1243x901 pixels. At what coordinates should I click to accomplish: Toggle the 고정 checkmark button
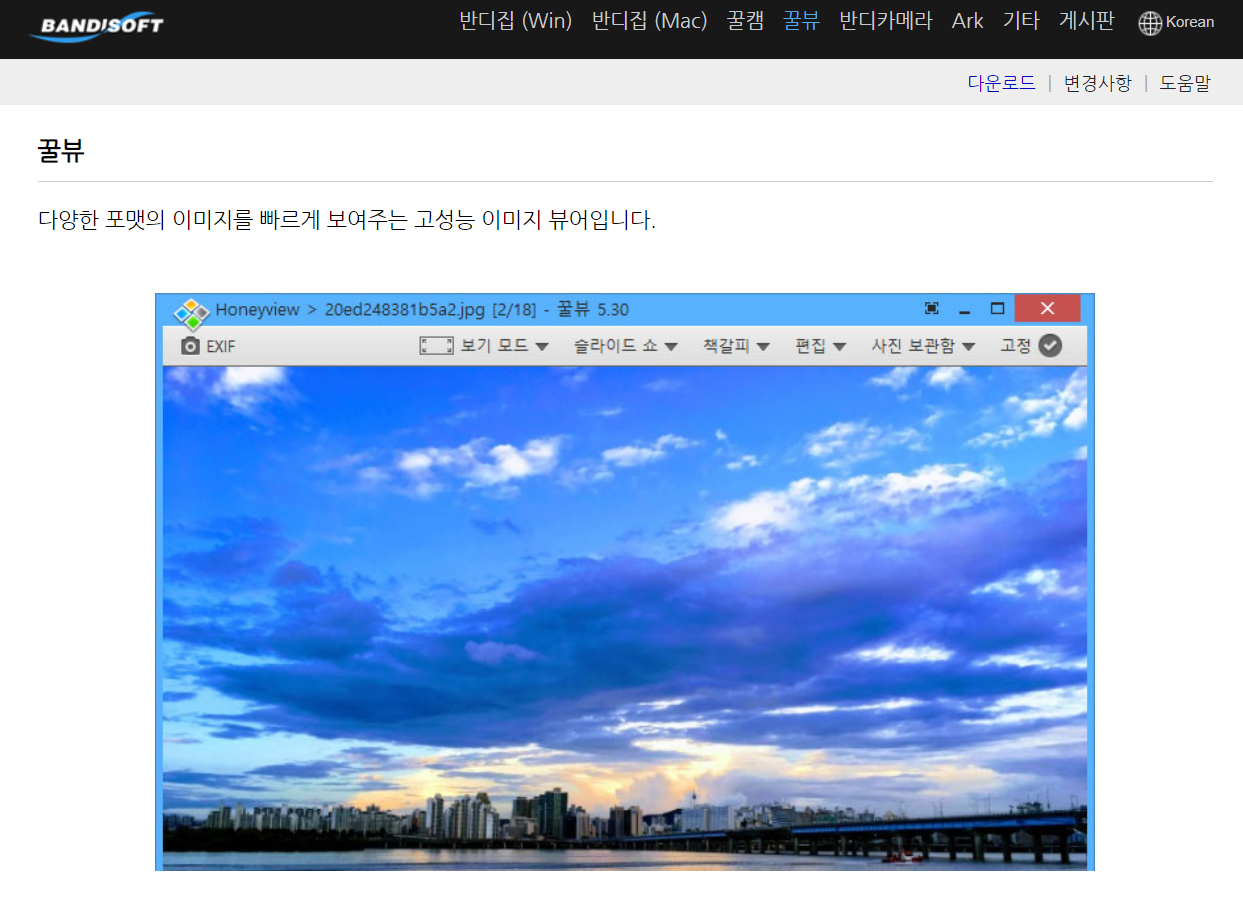(x=1049, y=346)
